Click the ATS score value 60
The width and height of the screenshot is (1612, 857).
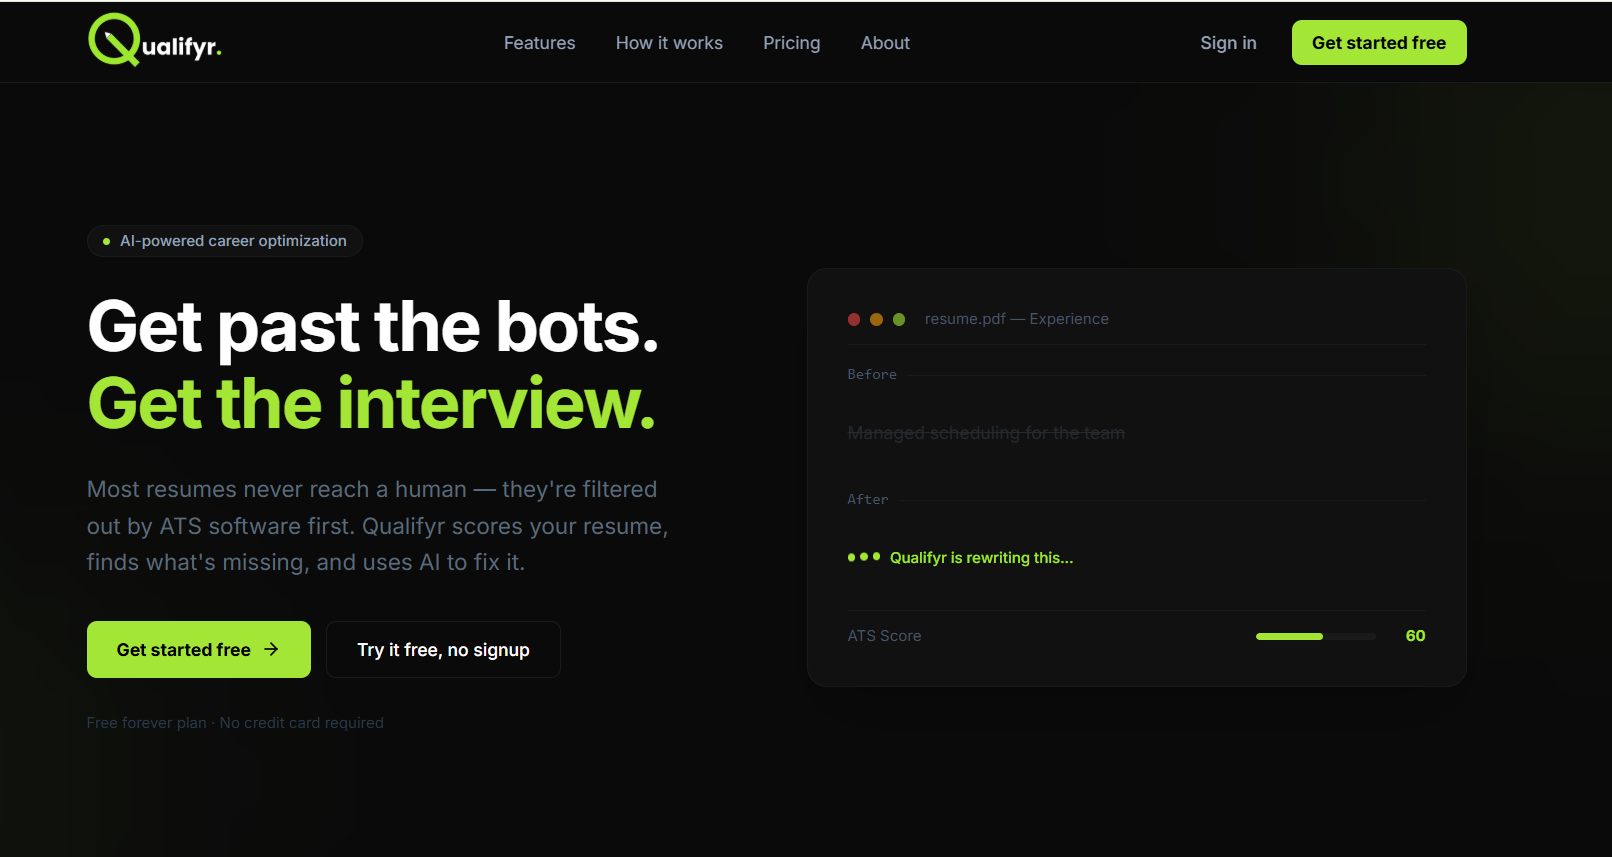pyautogui.click(x=1415, y=636)
